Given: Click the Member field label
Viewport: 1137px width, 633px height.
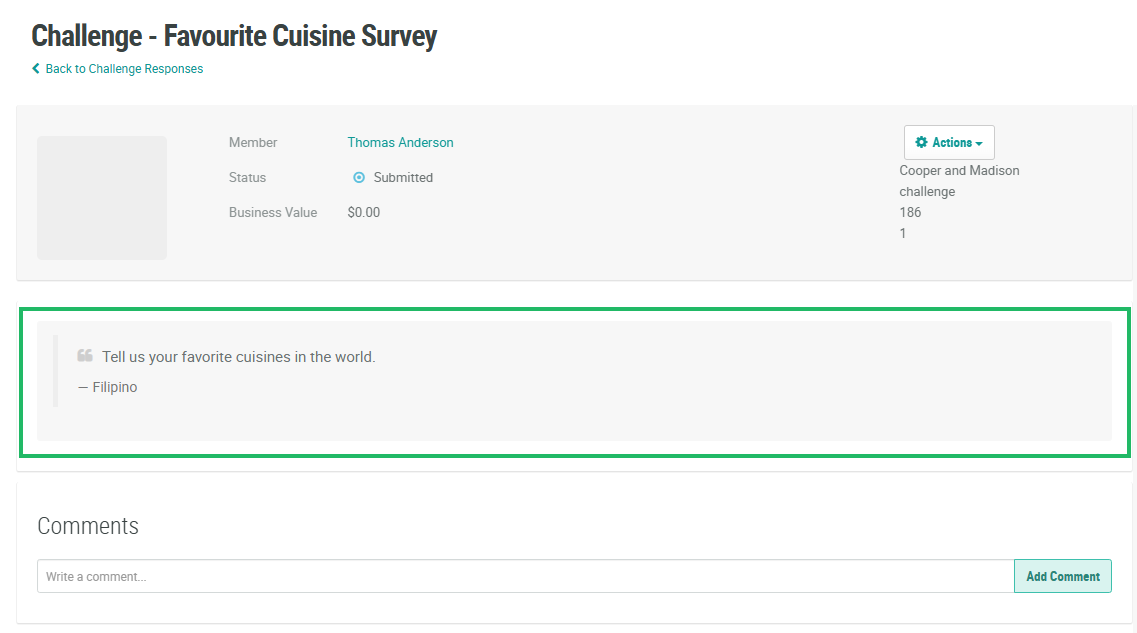Looking at the screenshot, I should pyautogui.click(x=253, y=143).
